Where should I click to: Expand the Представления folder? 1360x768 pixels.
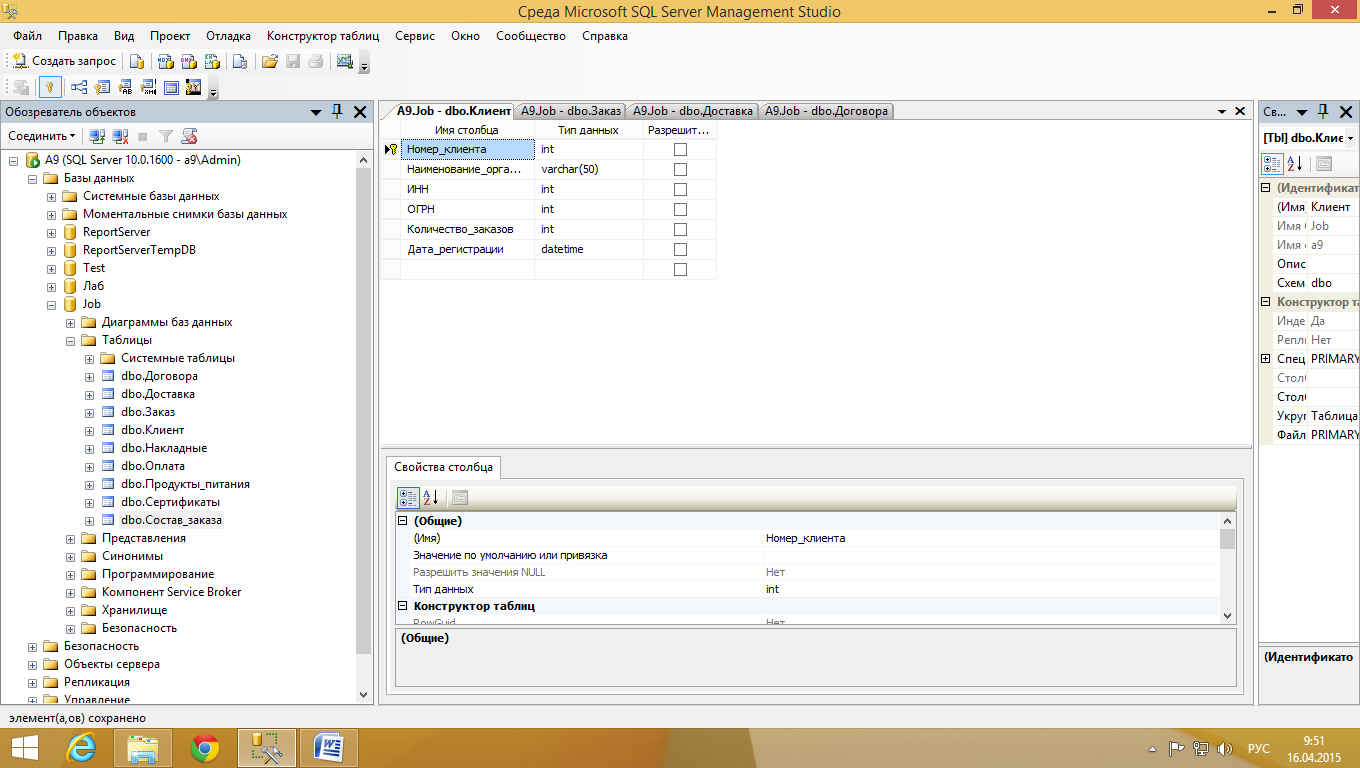click(x=70, y=538)
